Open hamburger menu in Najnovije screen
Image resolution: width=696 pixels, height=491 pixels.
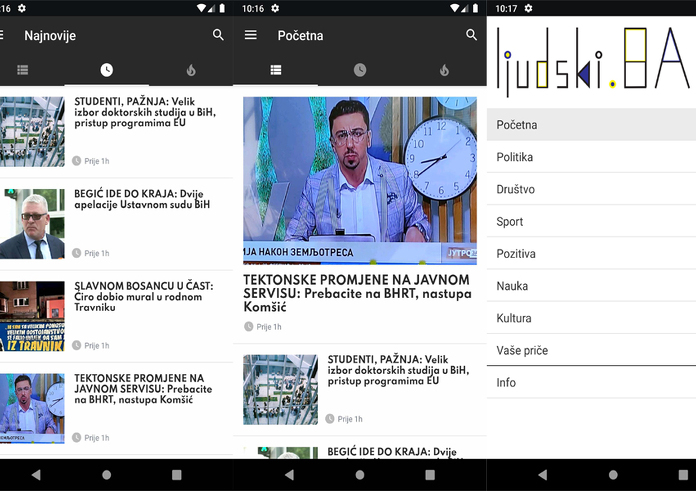(x=2, y=35)
